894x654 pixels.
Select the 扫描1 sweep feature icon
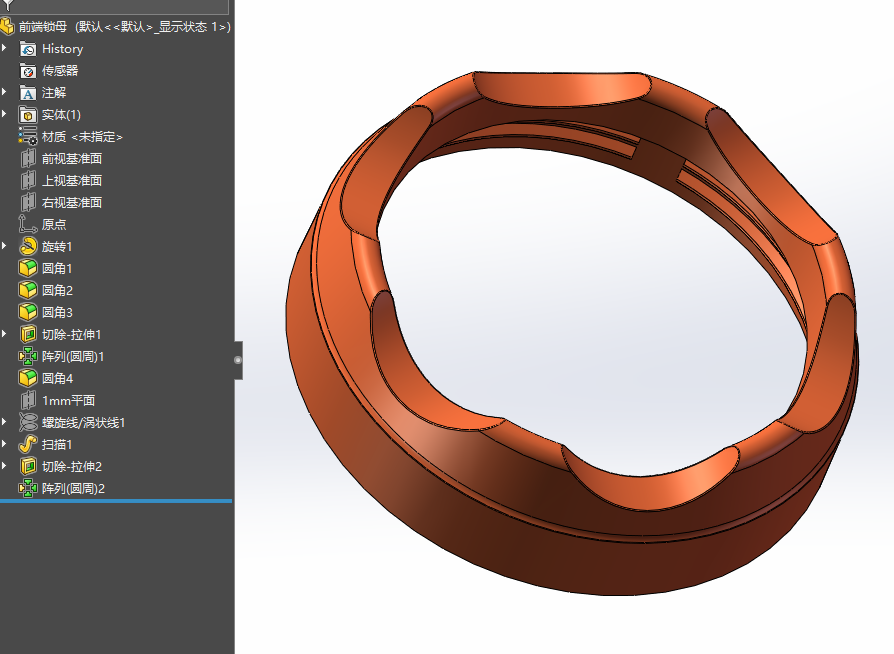28,445
